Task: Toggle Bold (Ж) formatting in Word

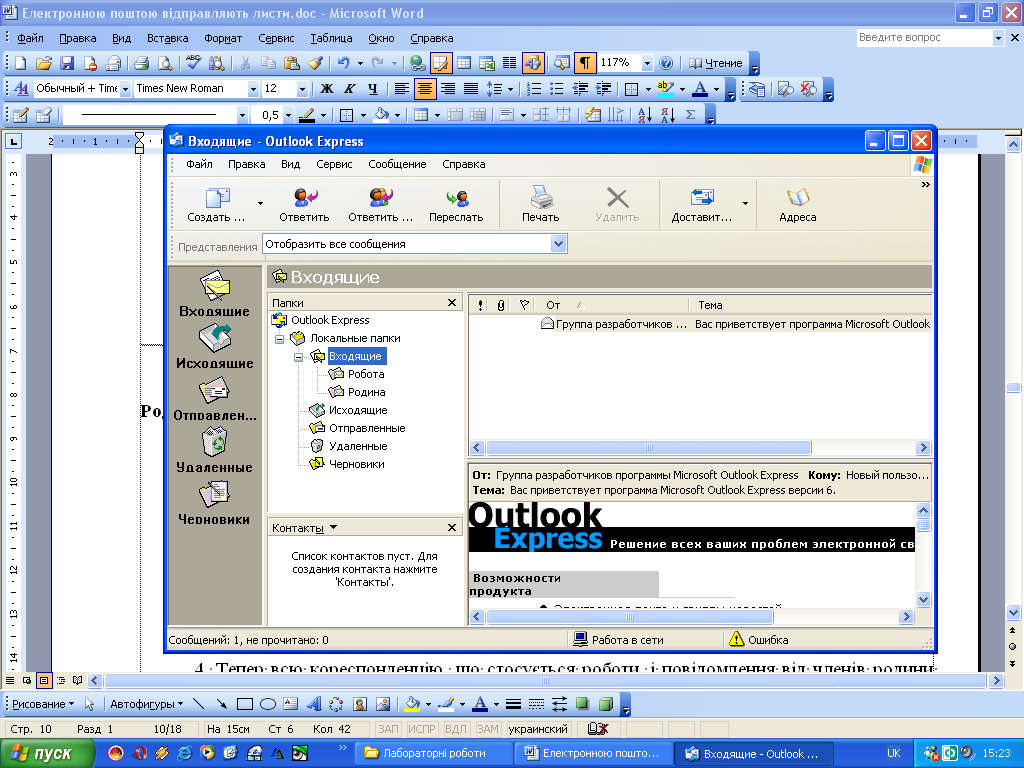Action: point(327,89)
